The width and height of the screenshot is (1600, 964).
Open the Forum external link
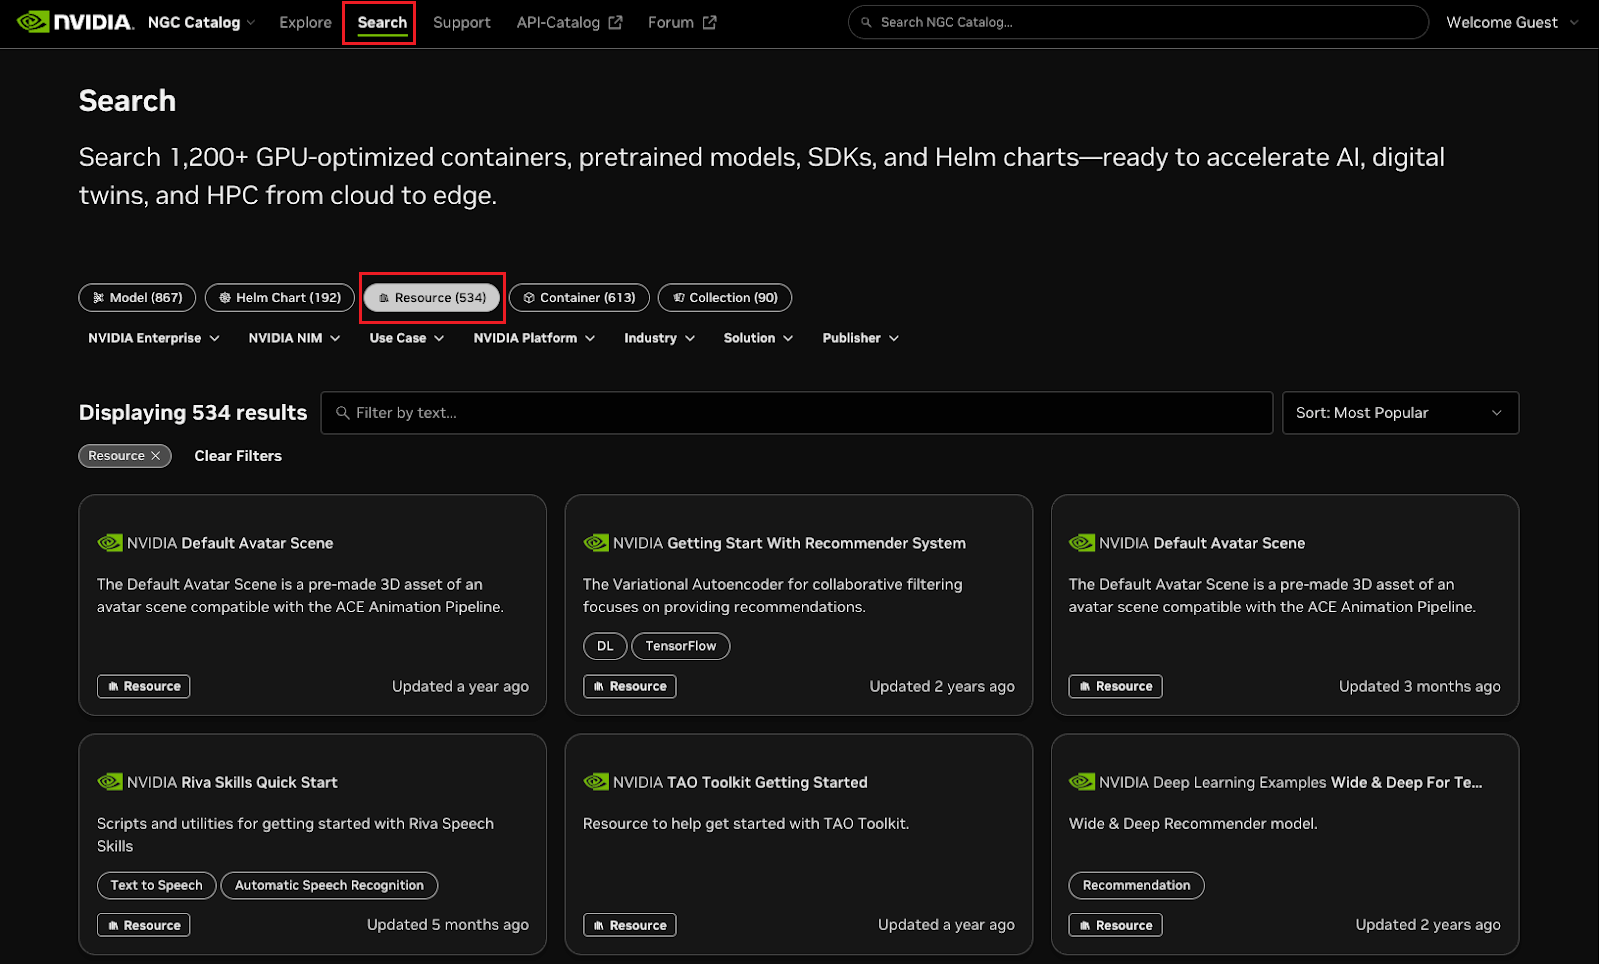point(682,22)
